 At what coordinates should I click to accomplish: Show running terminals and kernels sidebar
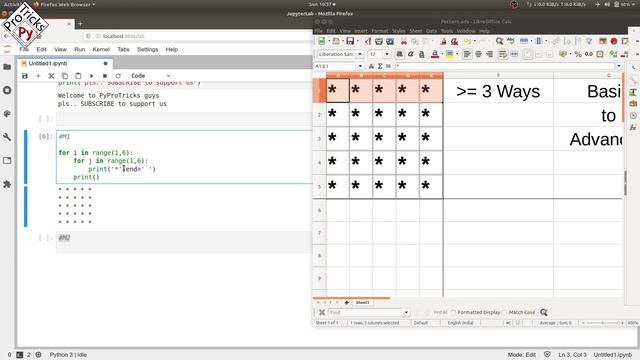[7, 90]
